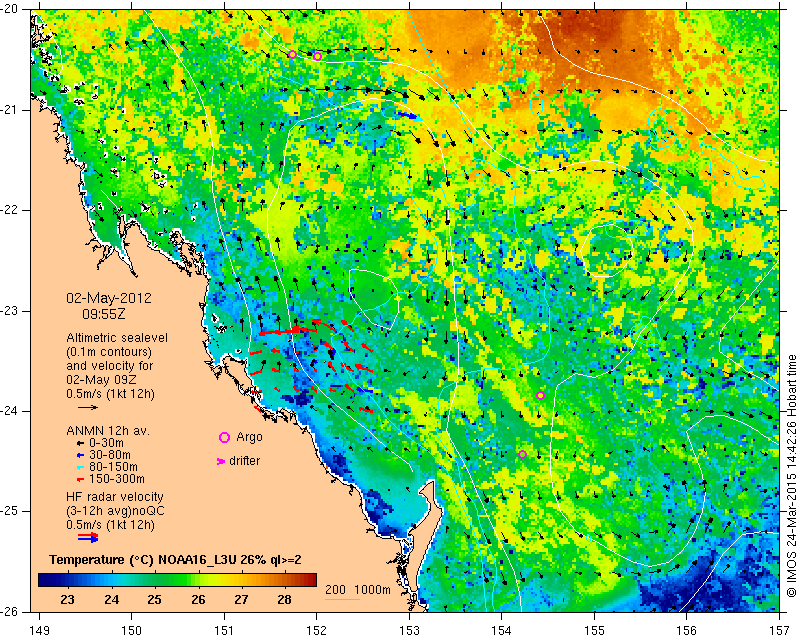Click the Argo circle symbol in the legend
Viewport: 800px width, 640px height.
224,437
